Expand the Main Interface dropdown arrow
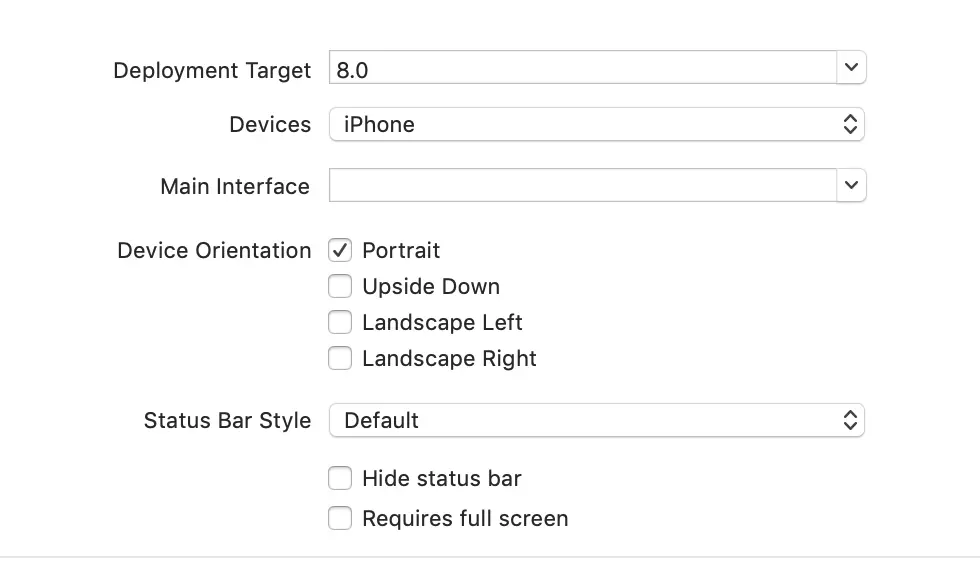The image size is (980, 574). (850, 185)
